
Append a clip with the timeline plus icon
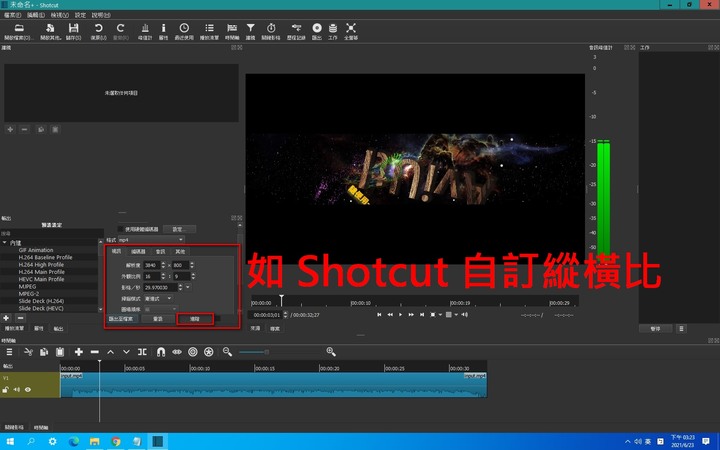(x=79, y=352)
